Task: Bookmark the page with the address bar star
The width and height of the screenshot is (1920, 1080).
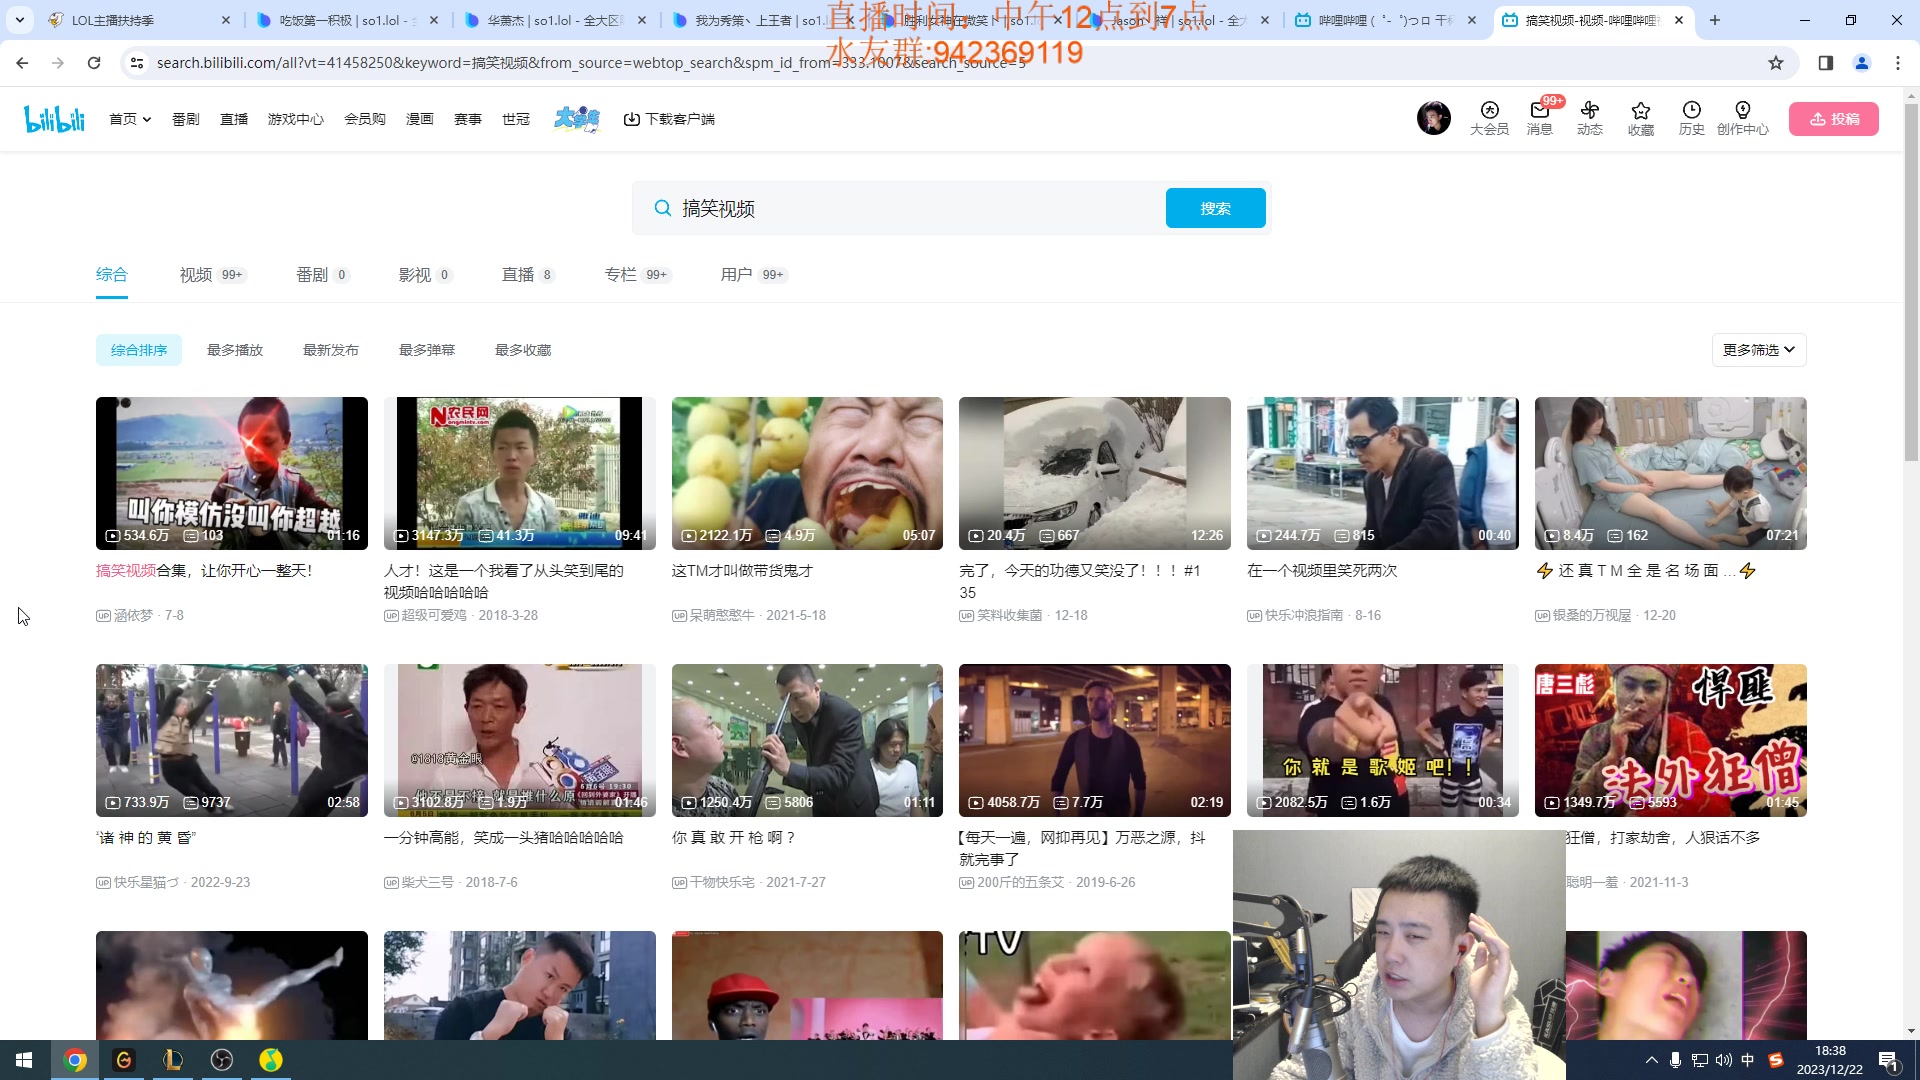Action: tap(1774, 62)
